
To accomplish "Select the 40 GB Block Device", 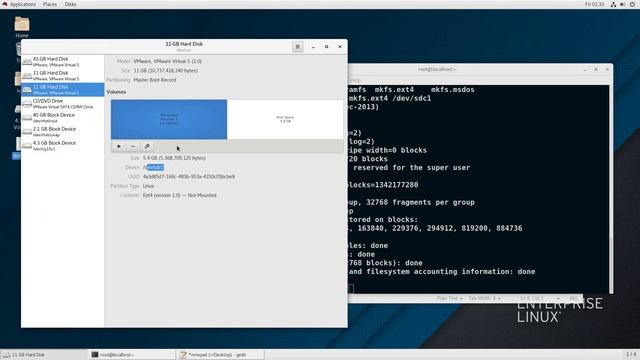I will point(63,118).
